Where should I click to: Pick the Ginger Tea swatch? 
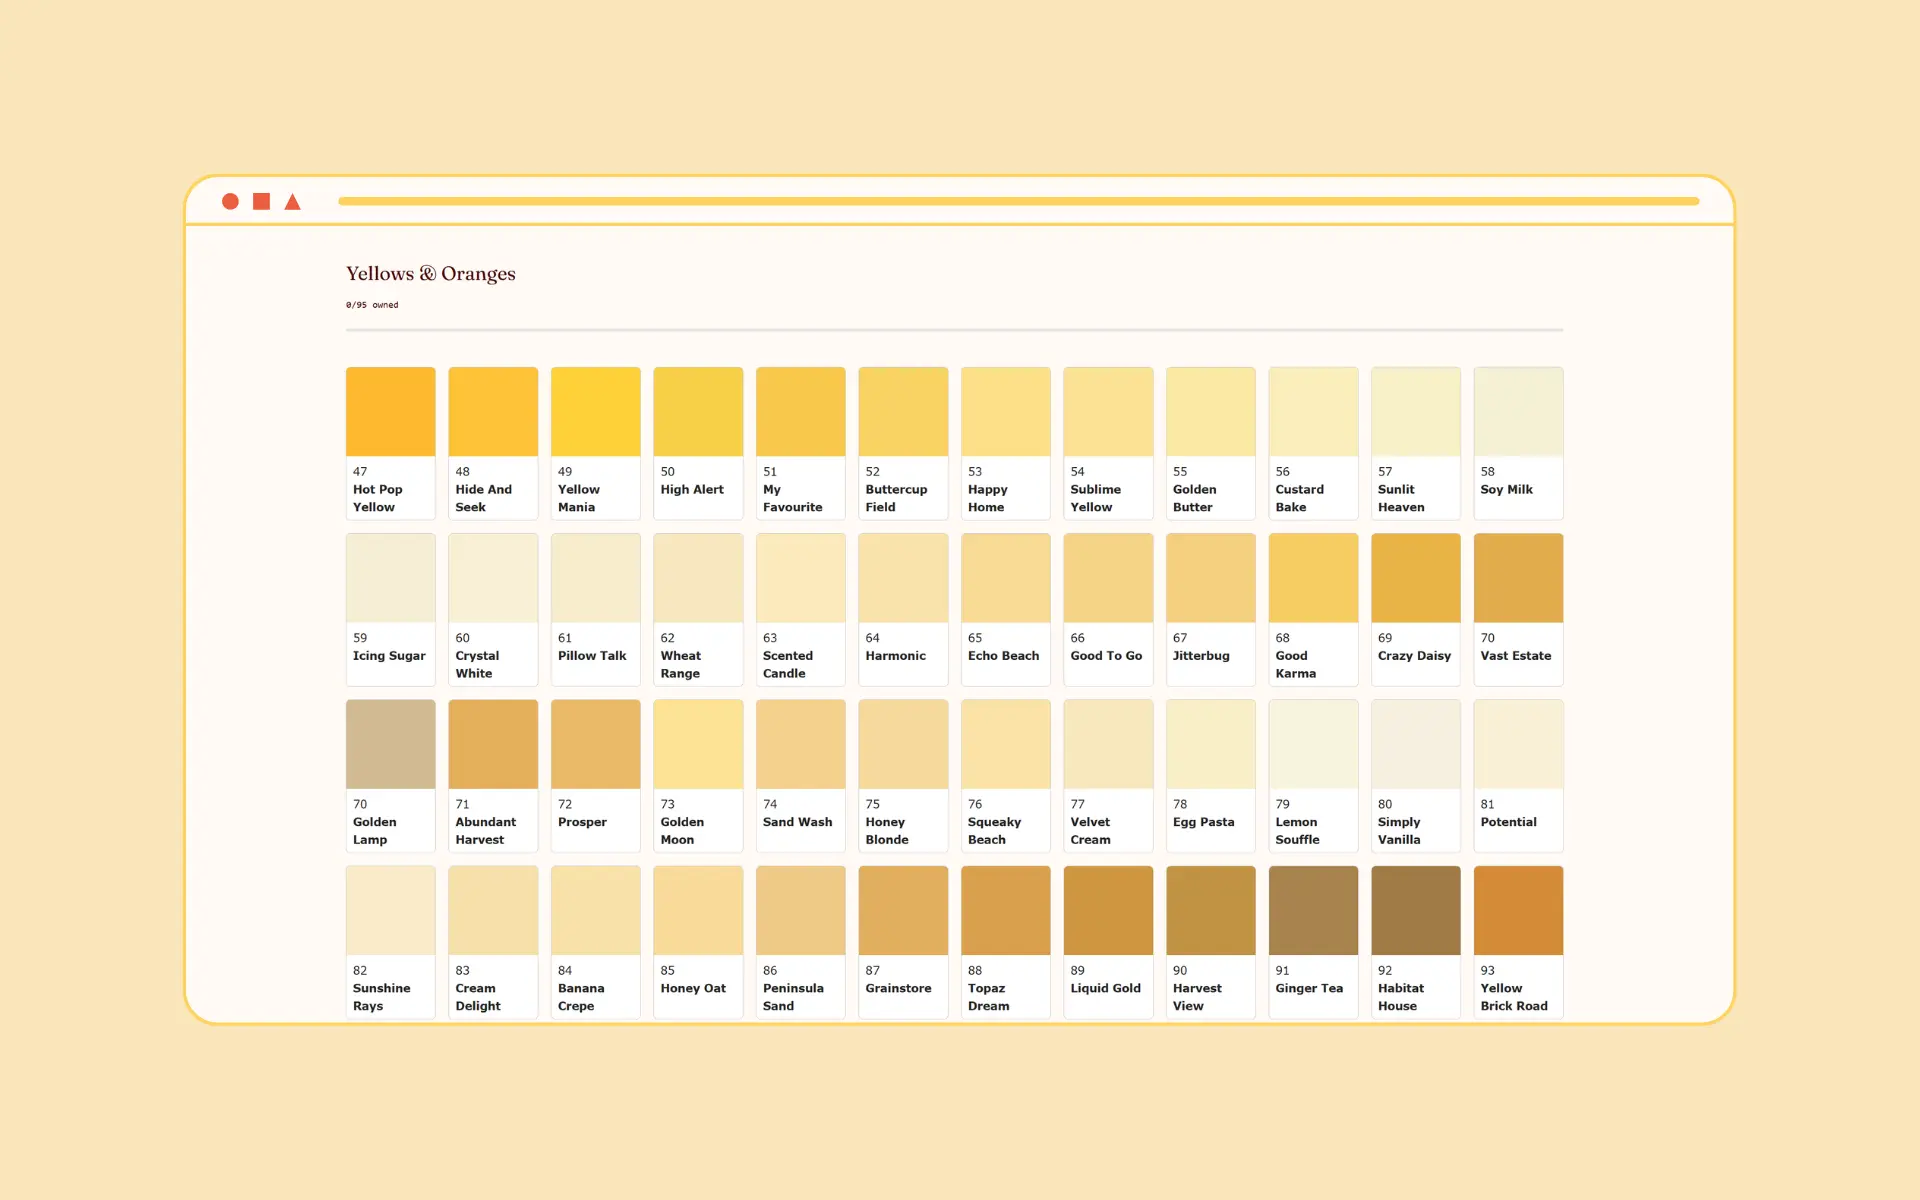point(1313,942)
